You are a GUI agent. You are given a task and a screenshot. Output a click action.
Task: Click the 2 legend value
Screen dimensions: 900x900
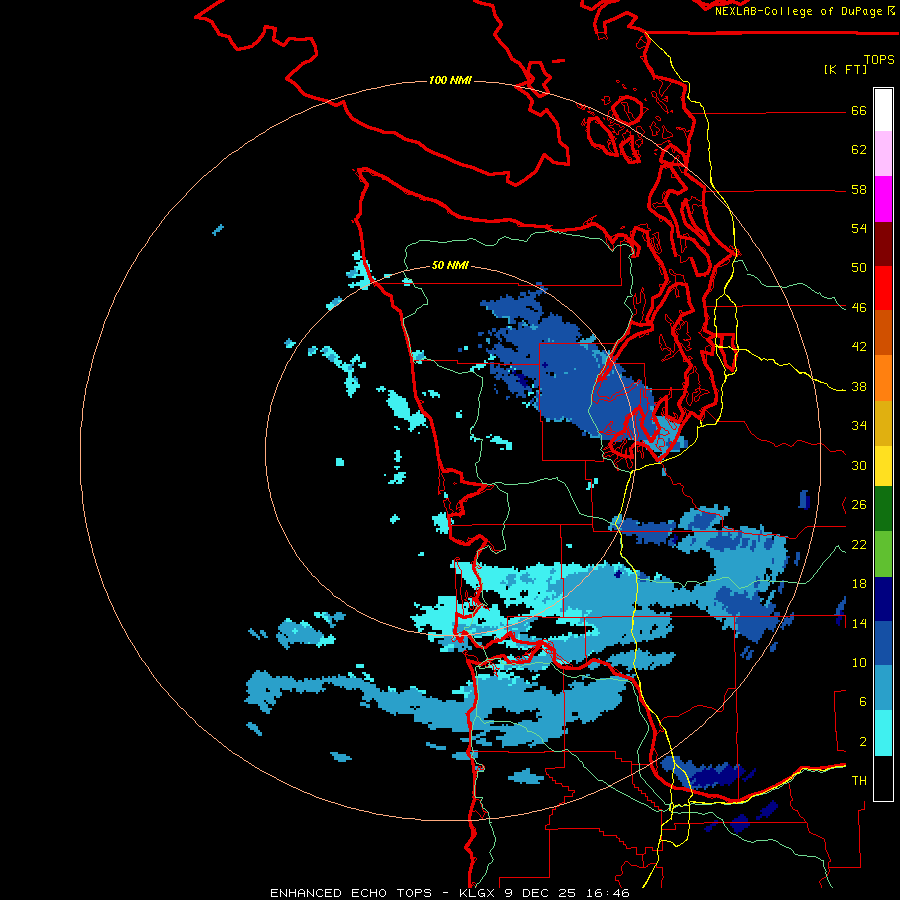(863, 742)
